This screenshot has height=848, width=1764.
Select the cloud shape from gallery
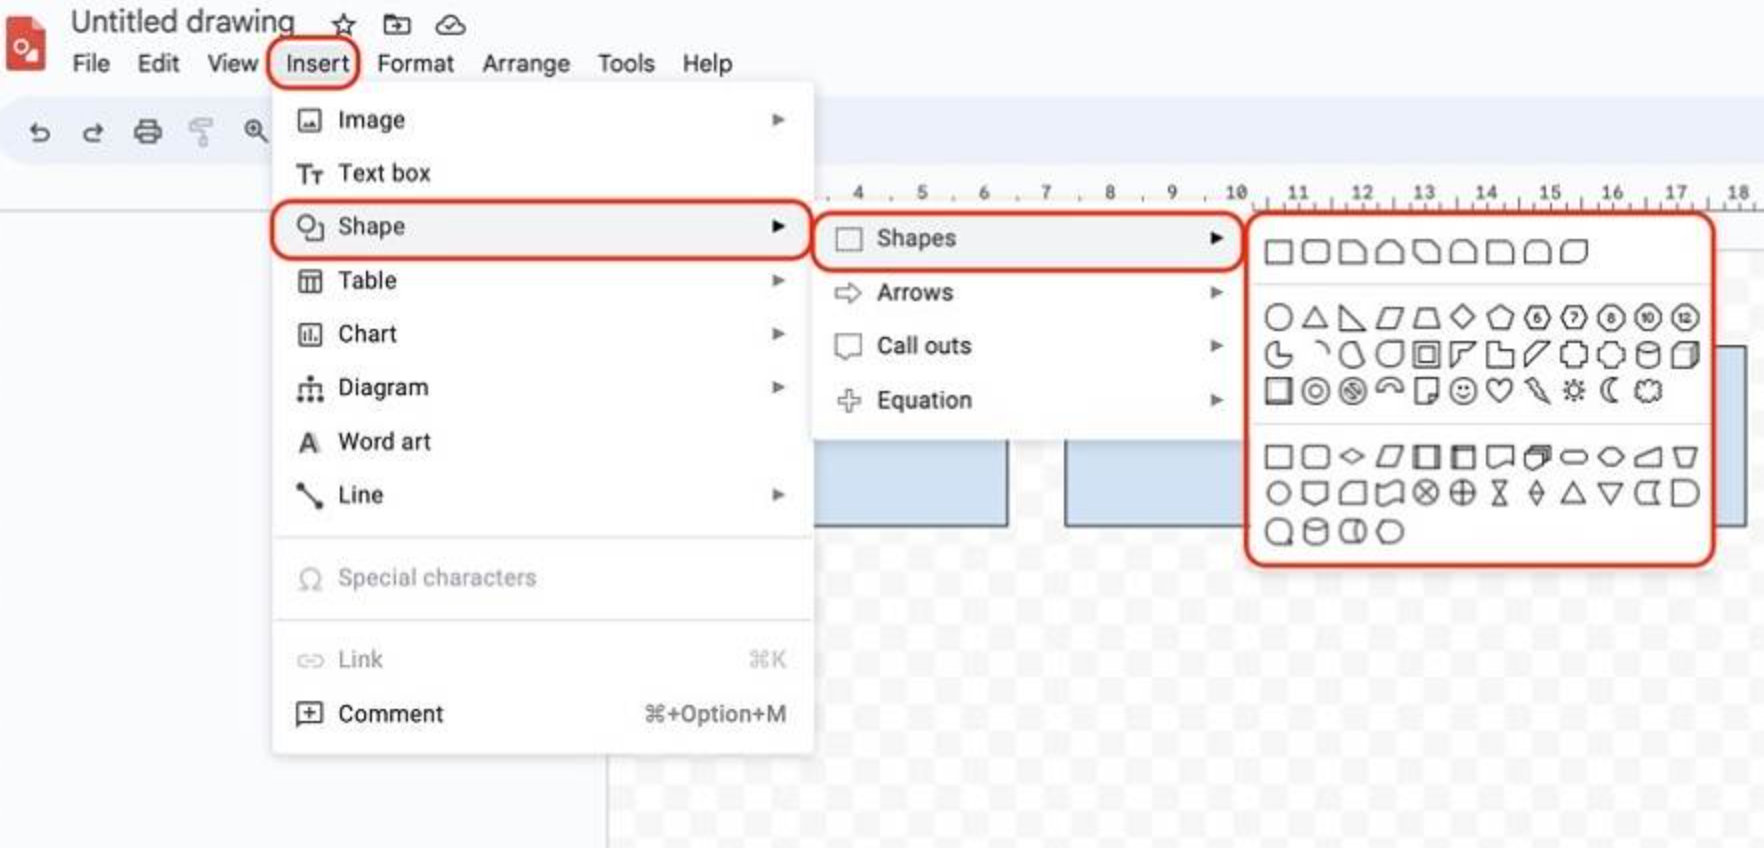click(1647, 391)
